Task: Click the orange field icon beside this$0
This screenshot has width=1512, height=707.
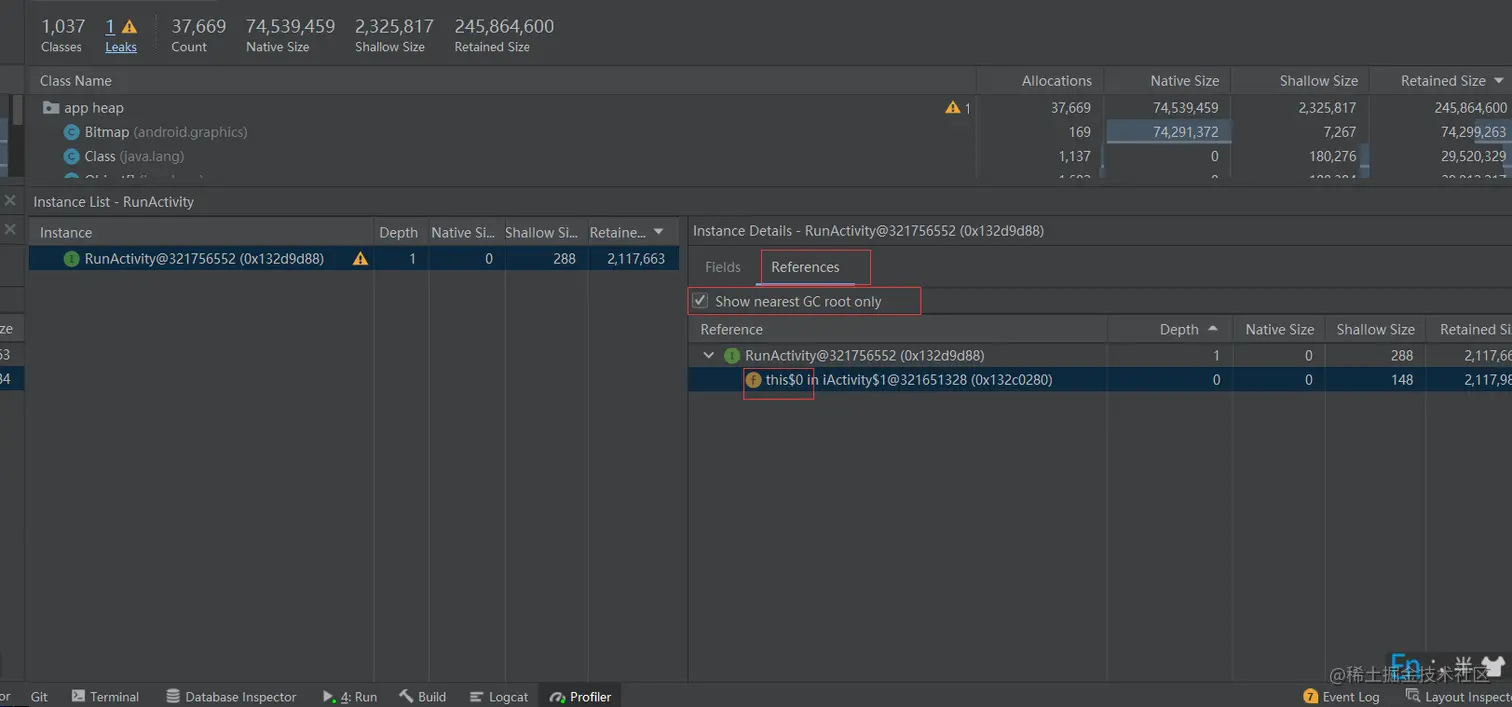Action: pos(754,379)
